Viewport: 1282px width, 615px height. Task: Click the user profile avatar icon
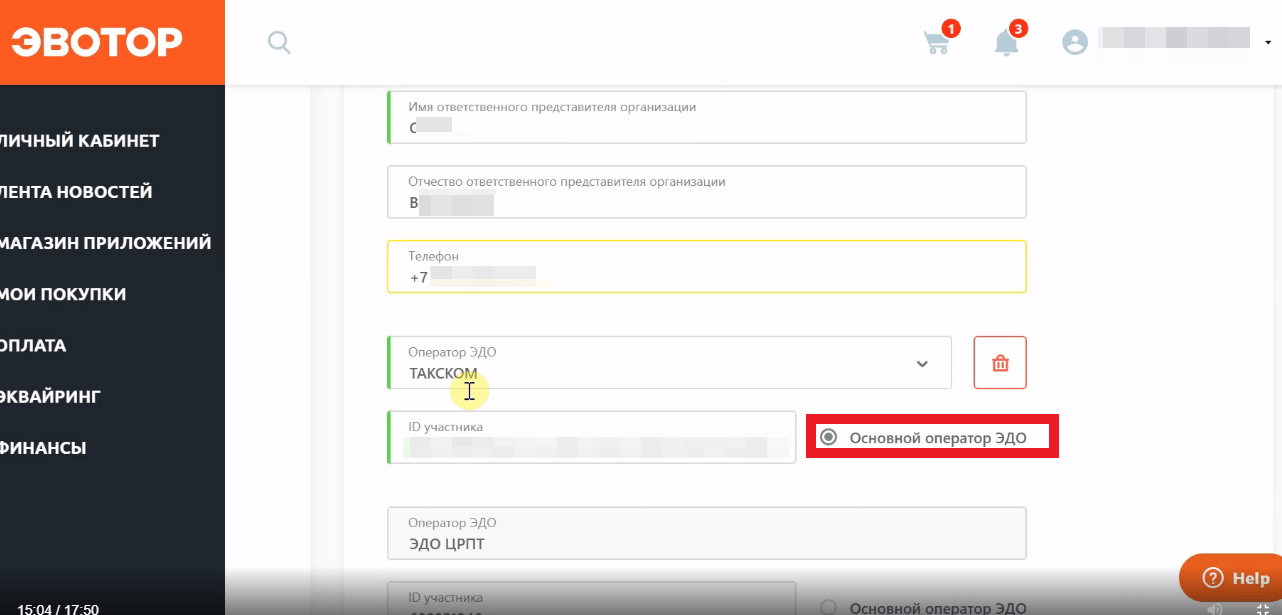pos(1074,42)
